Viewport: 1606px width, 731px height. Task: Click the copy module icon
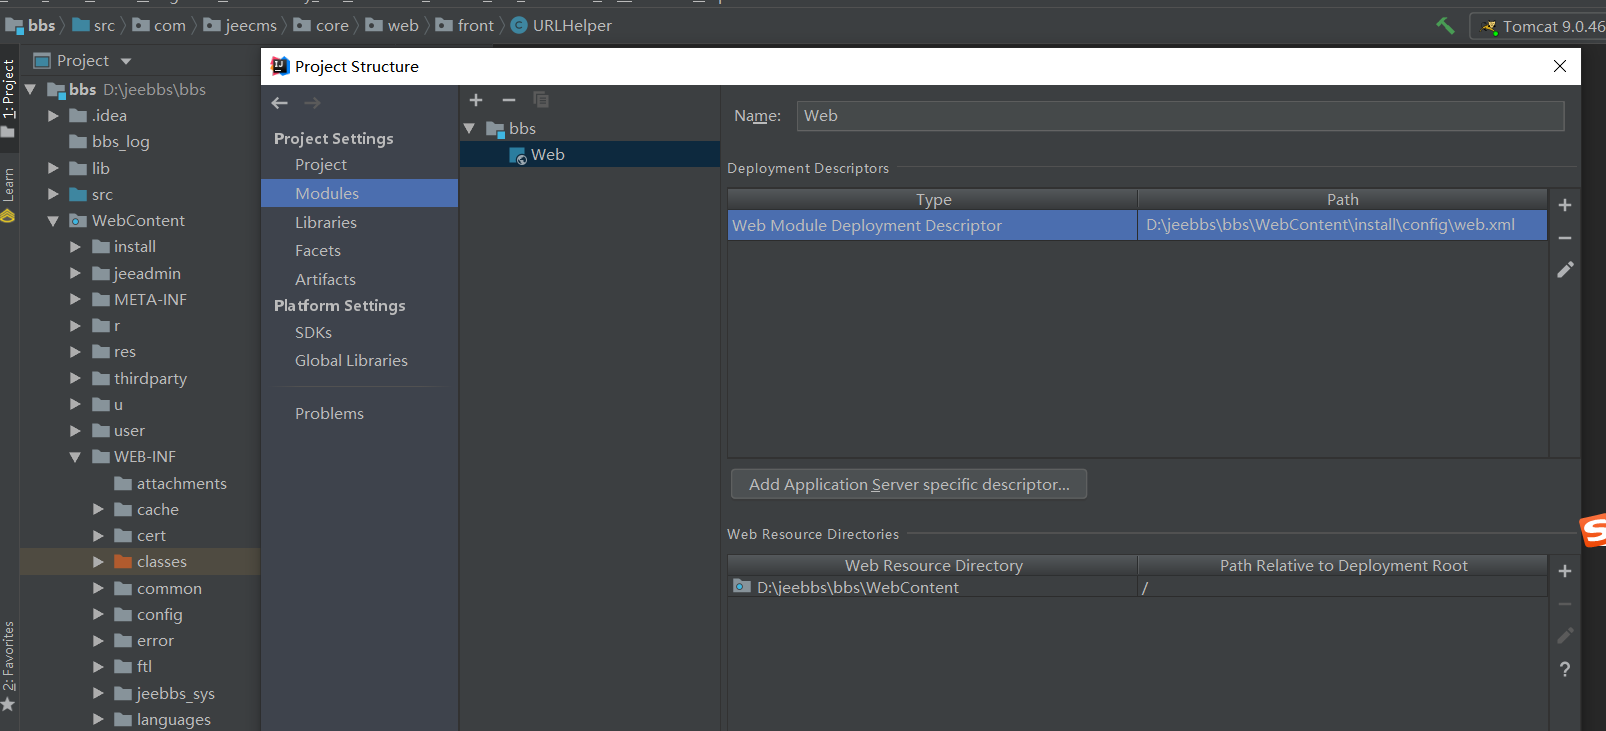tap(541, 100)
